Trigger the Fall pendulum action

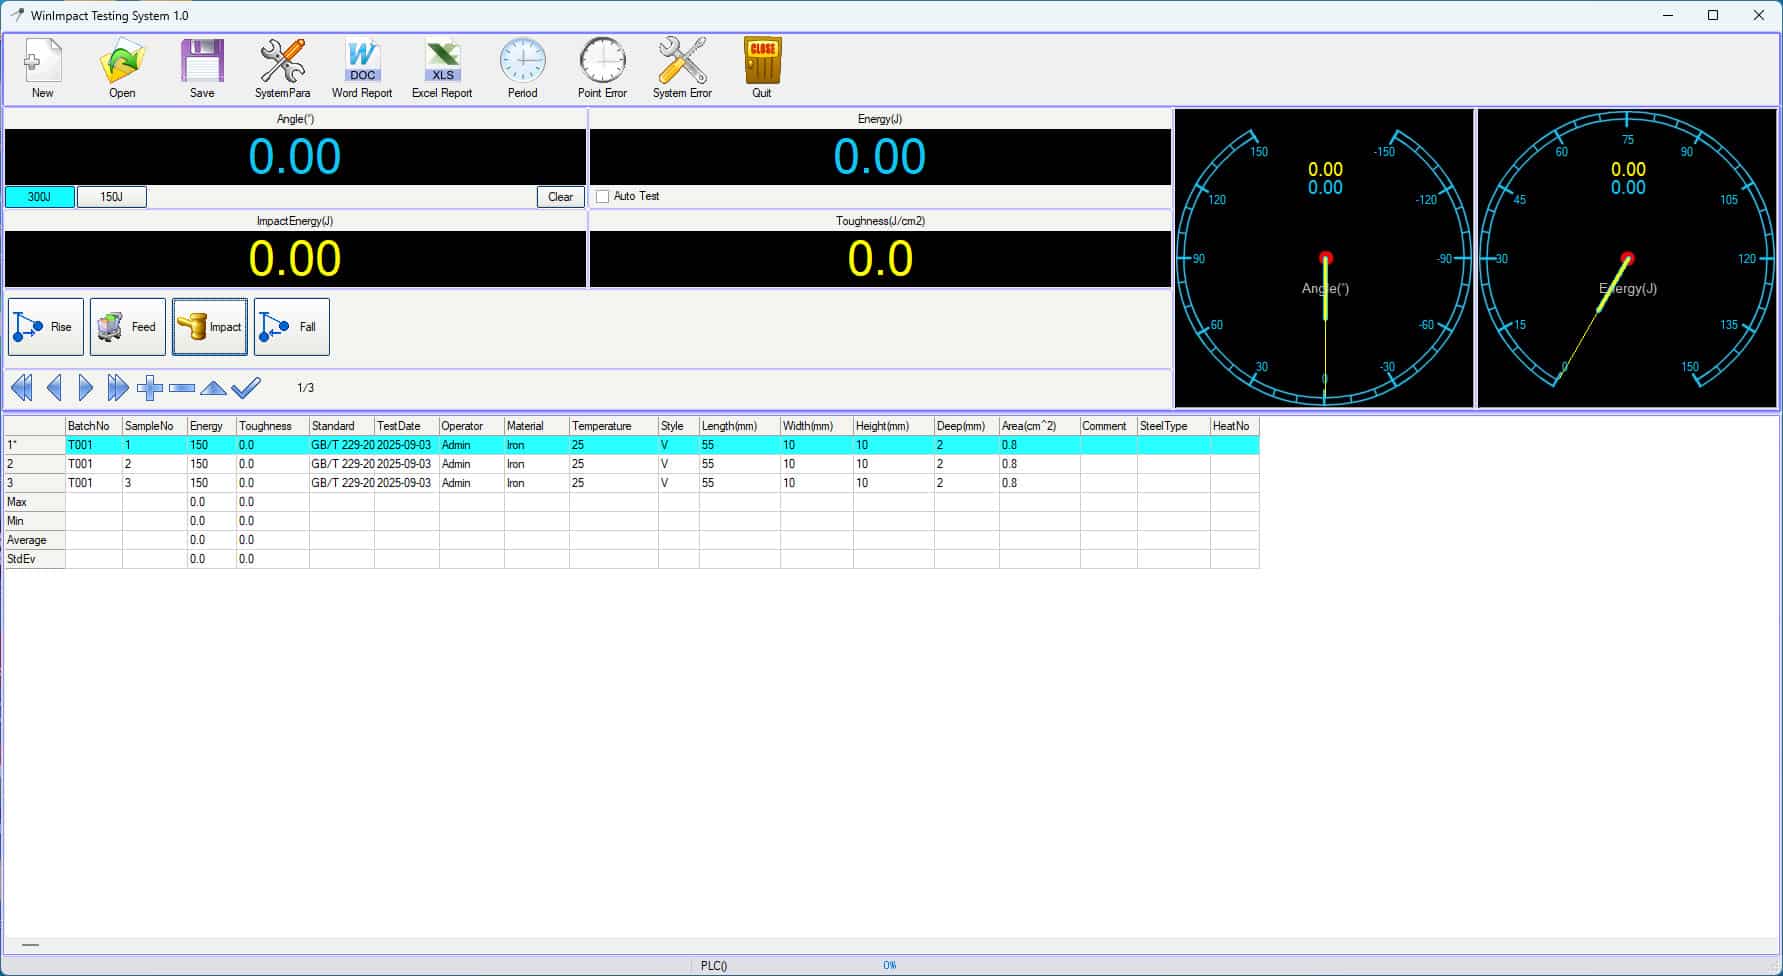point(291,326)
